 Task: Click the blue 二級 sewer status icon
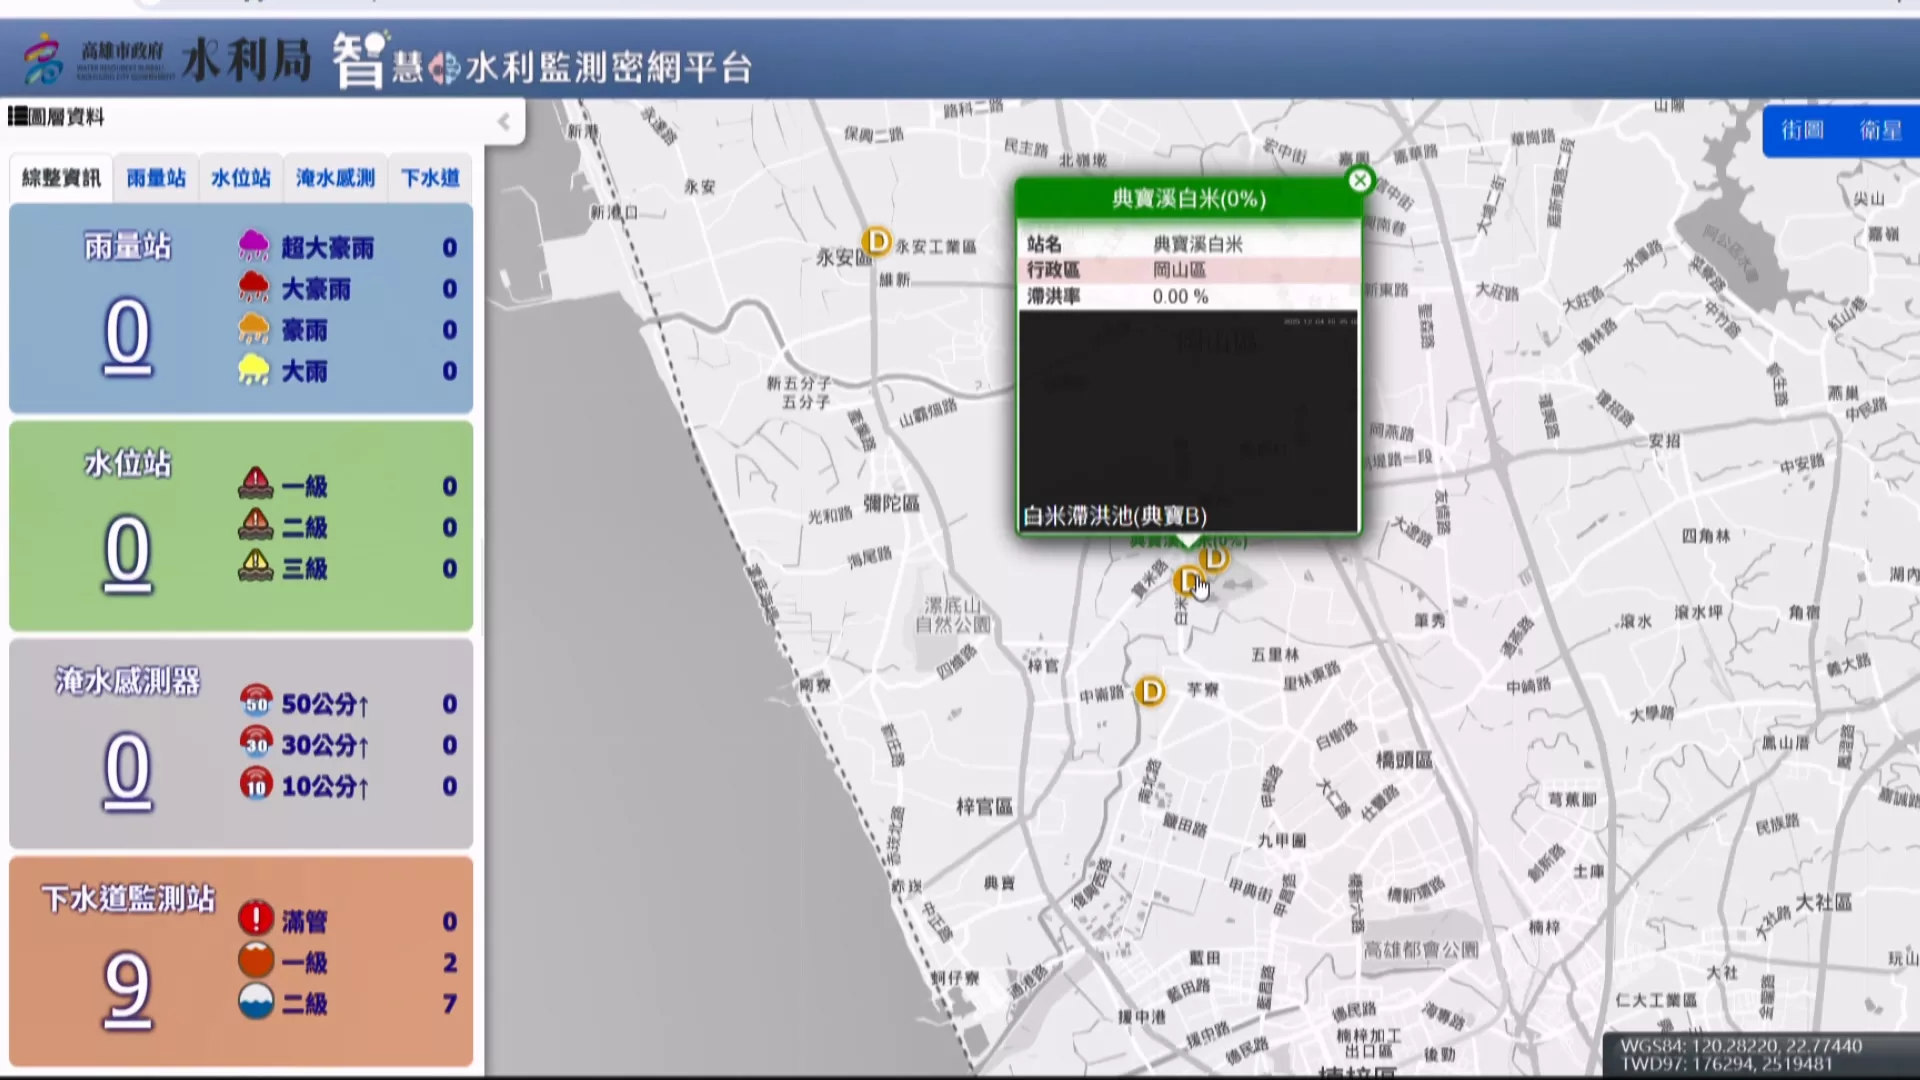256,1002
